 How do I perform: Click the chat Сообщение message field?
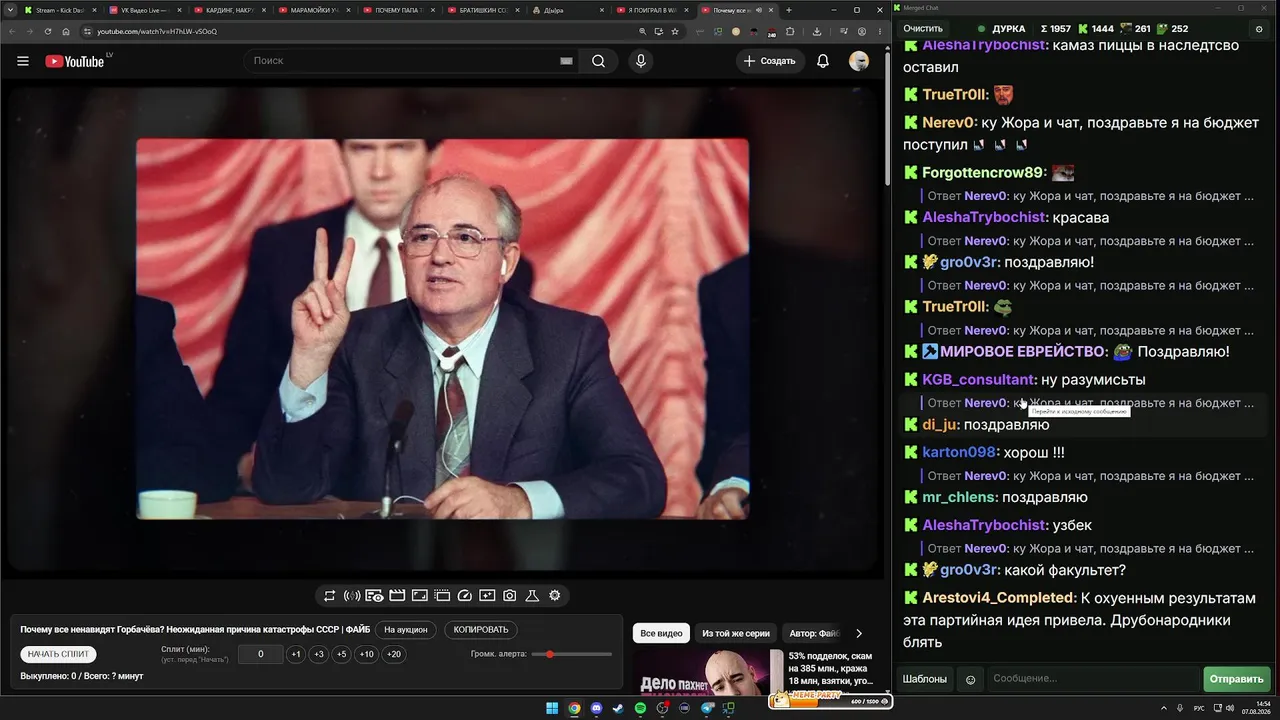pyautogui.click(x=1093, y=679)
